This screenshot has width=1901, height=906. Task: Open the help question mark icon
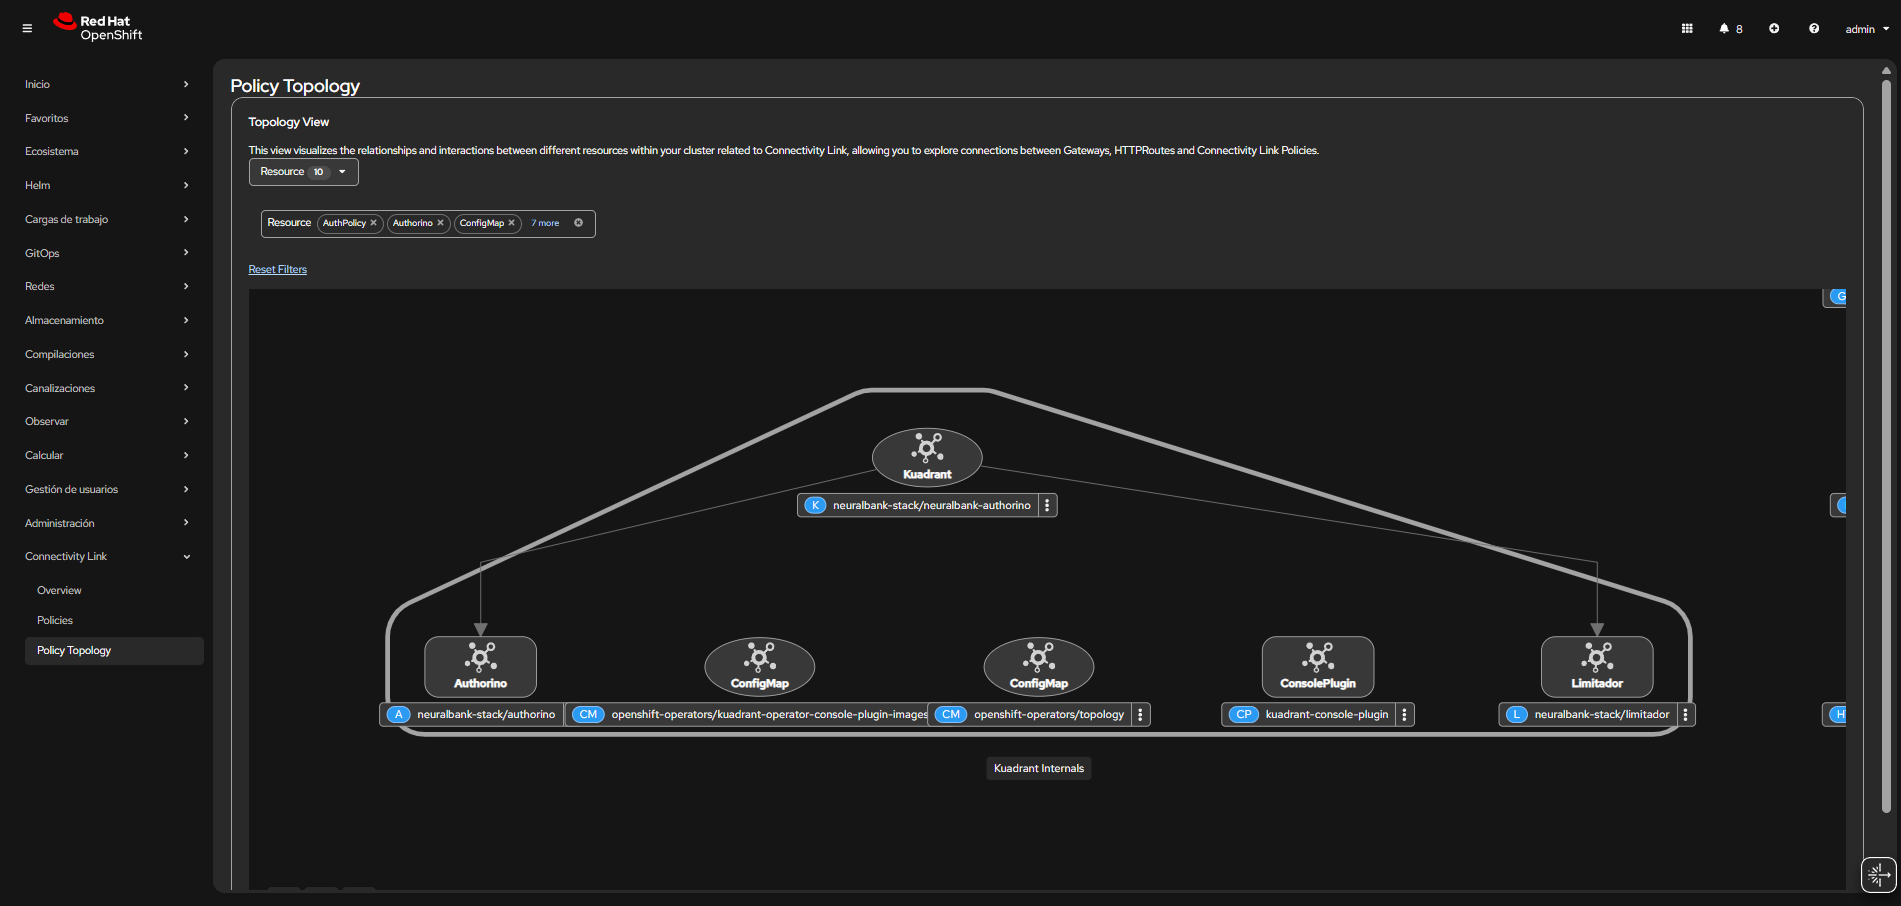1814,29
